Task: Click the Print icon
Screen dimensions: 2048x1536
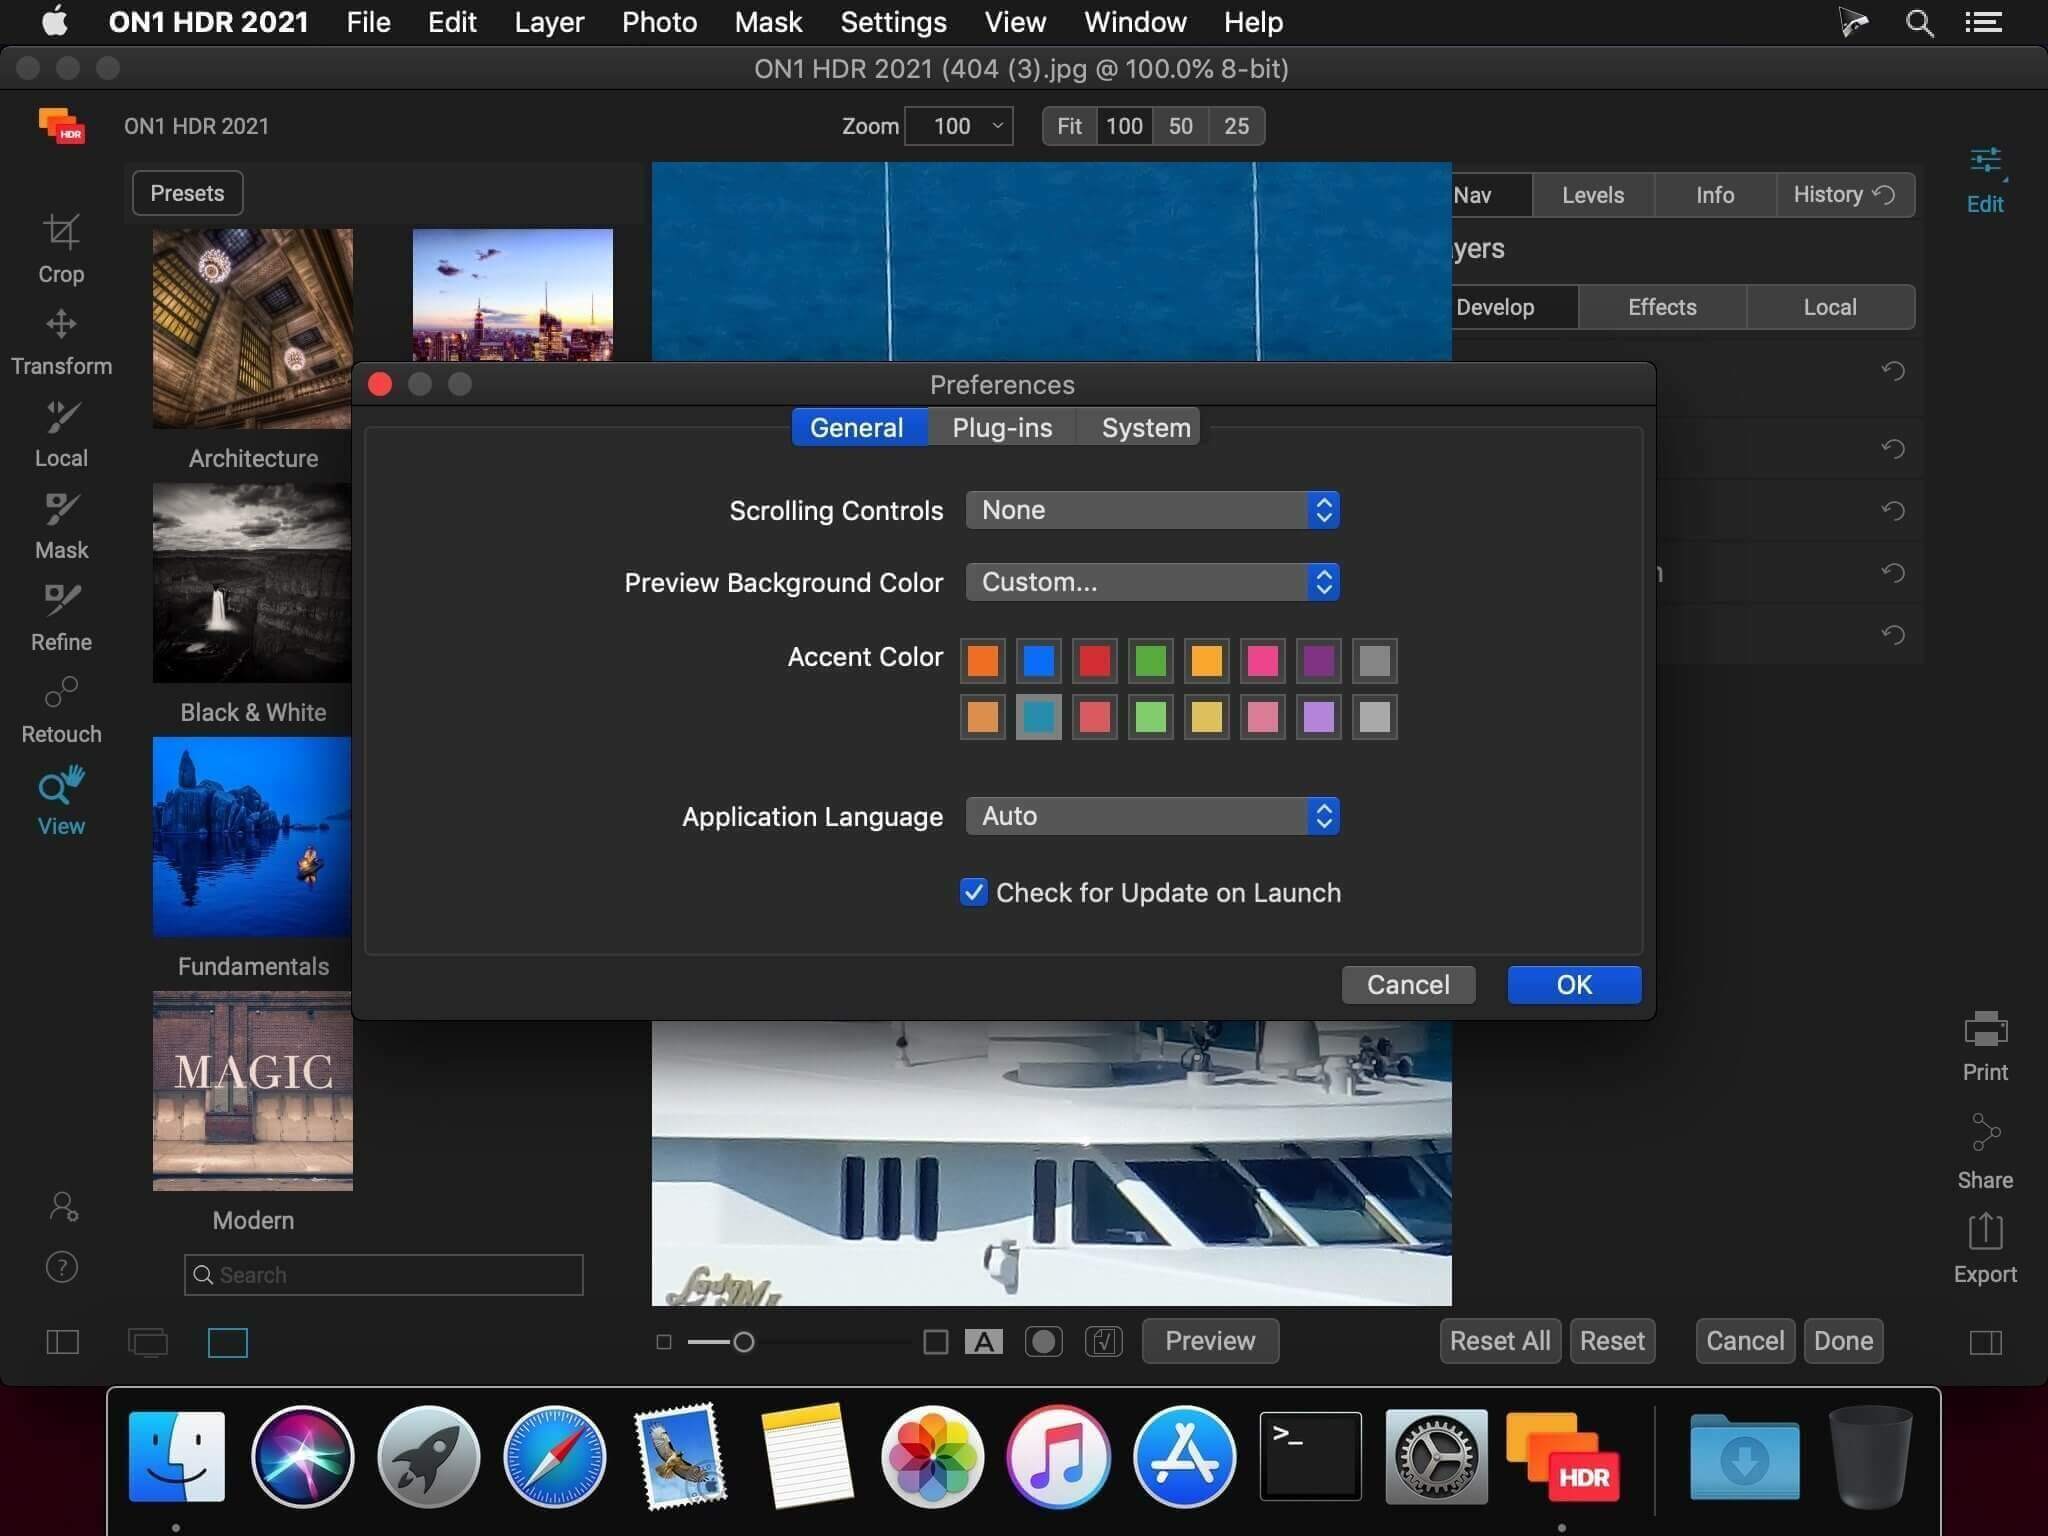Action: coord(1985,1046)
